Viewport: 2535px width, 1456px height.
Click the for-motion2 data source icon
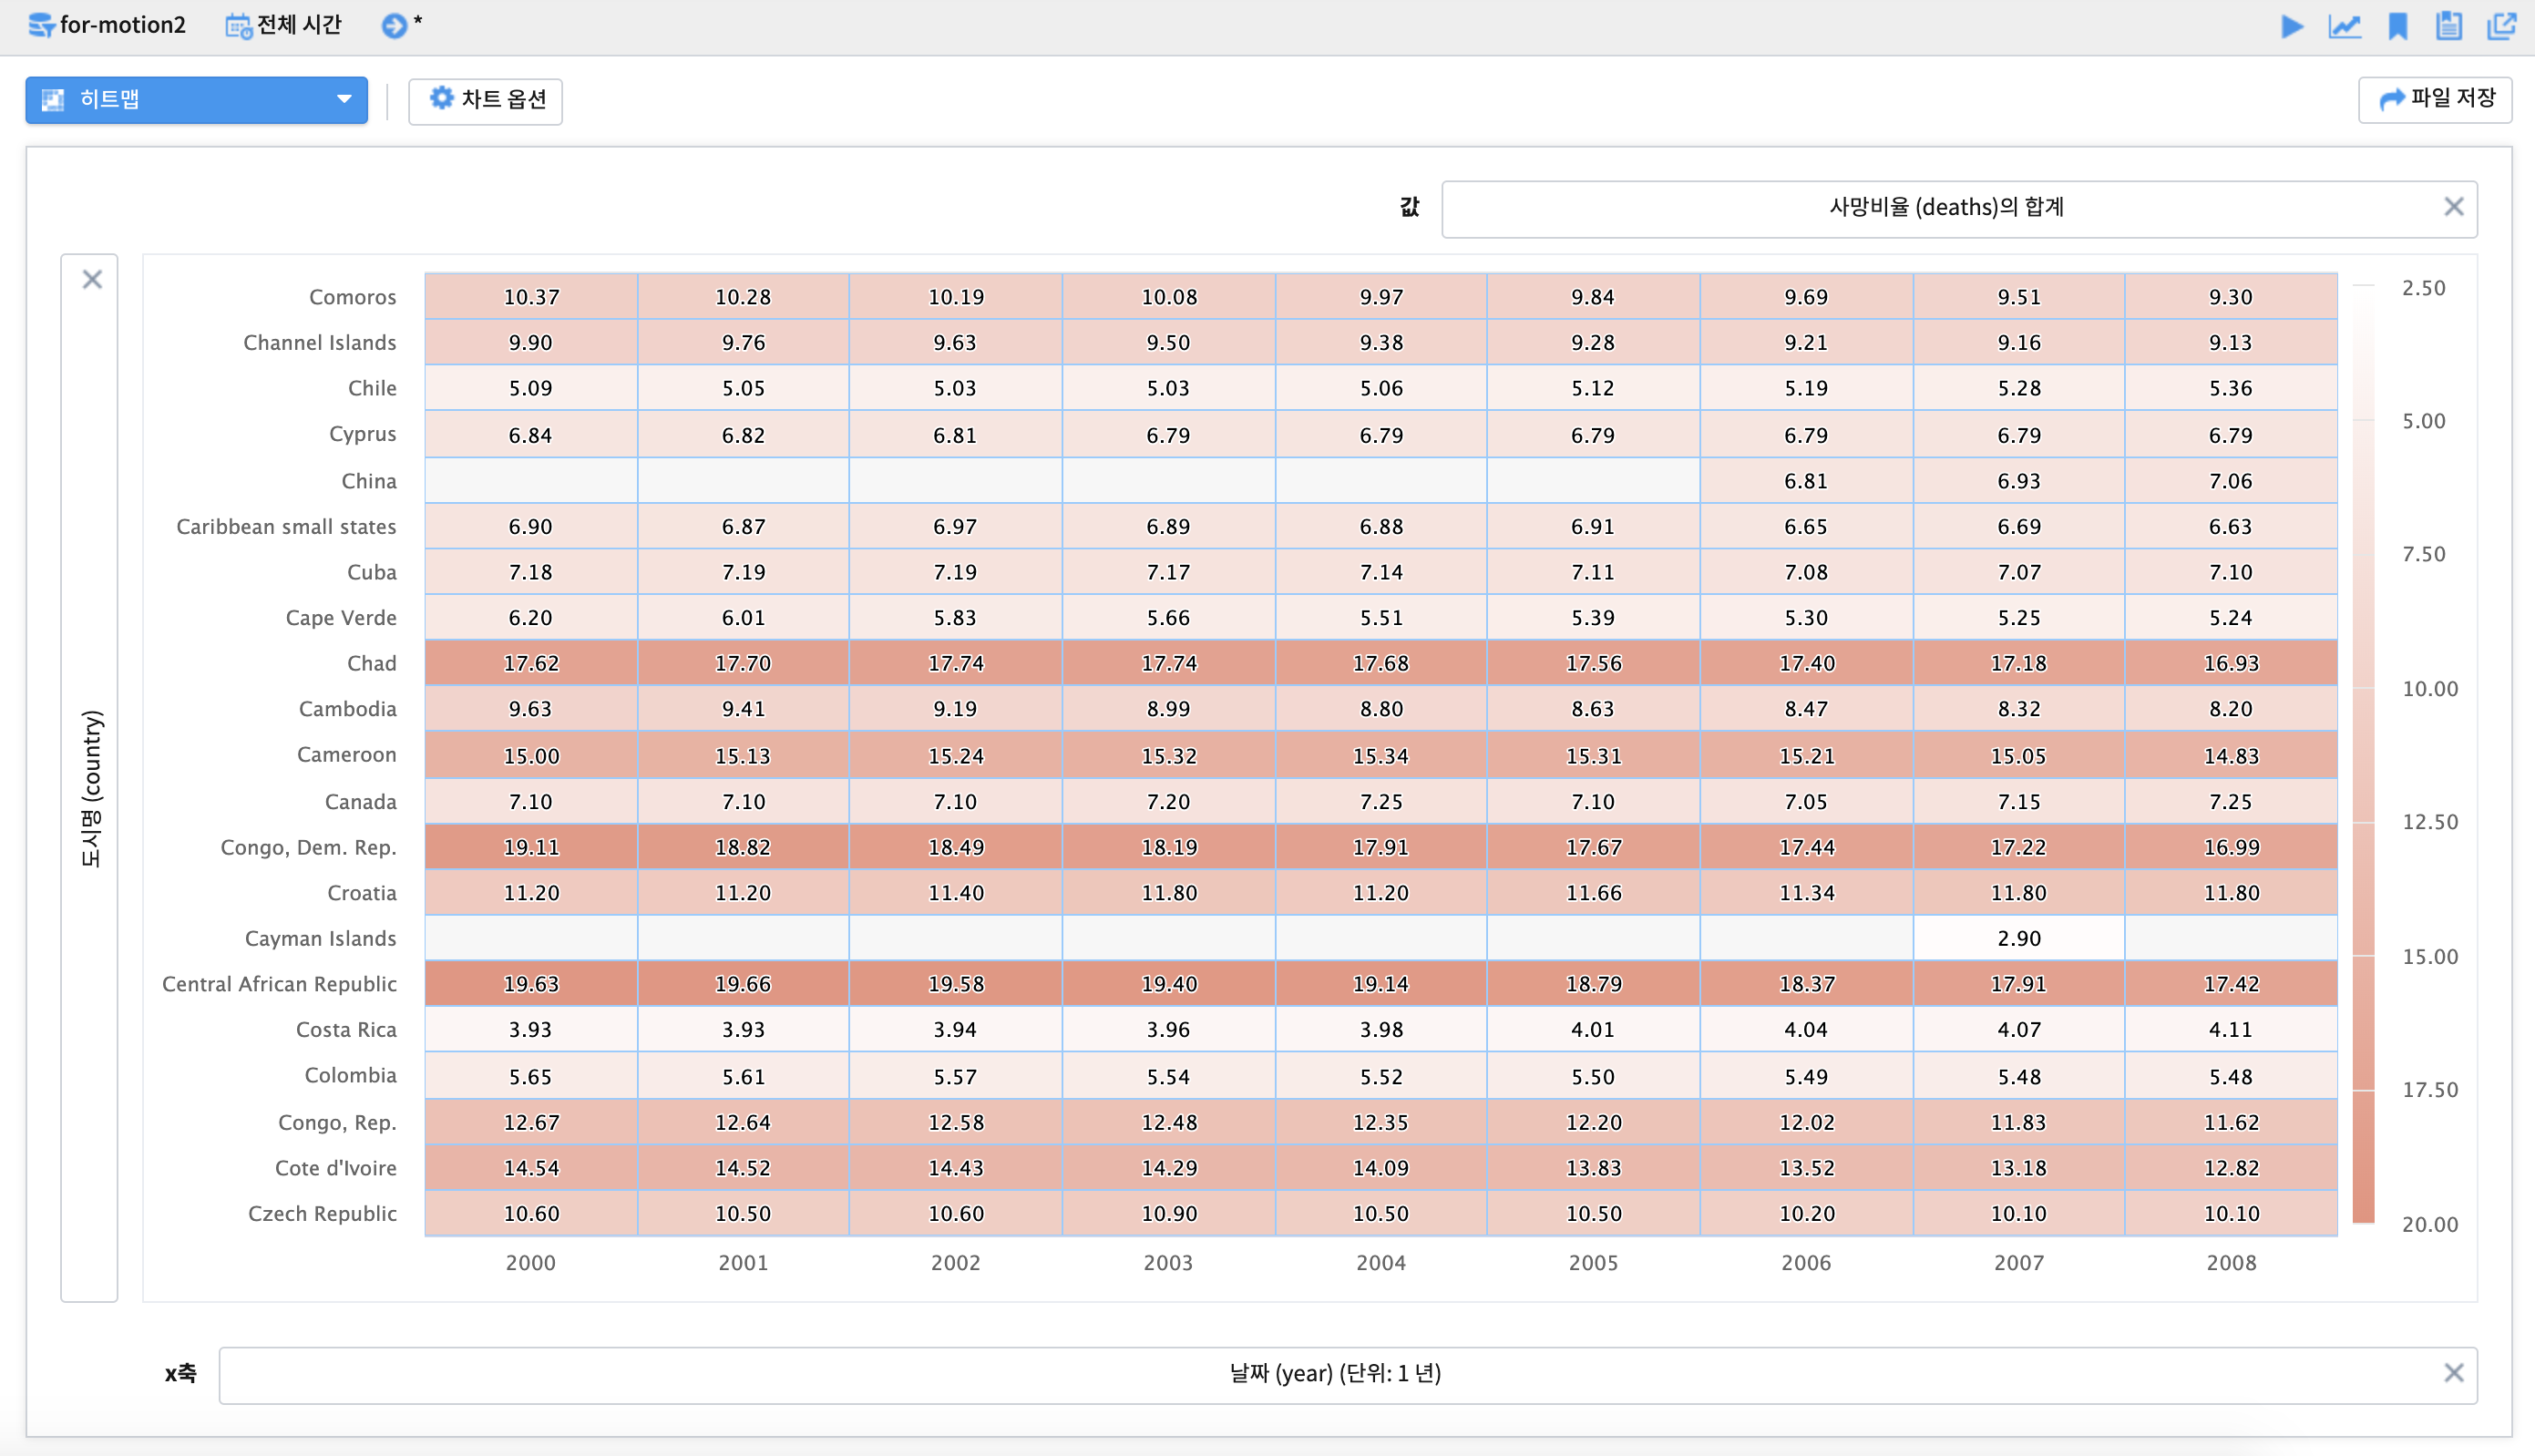pos(41,25)
